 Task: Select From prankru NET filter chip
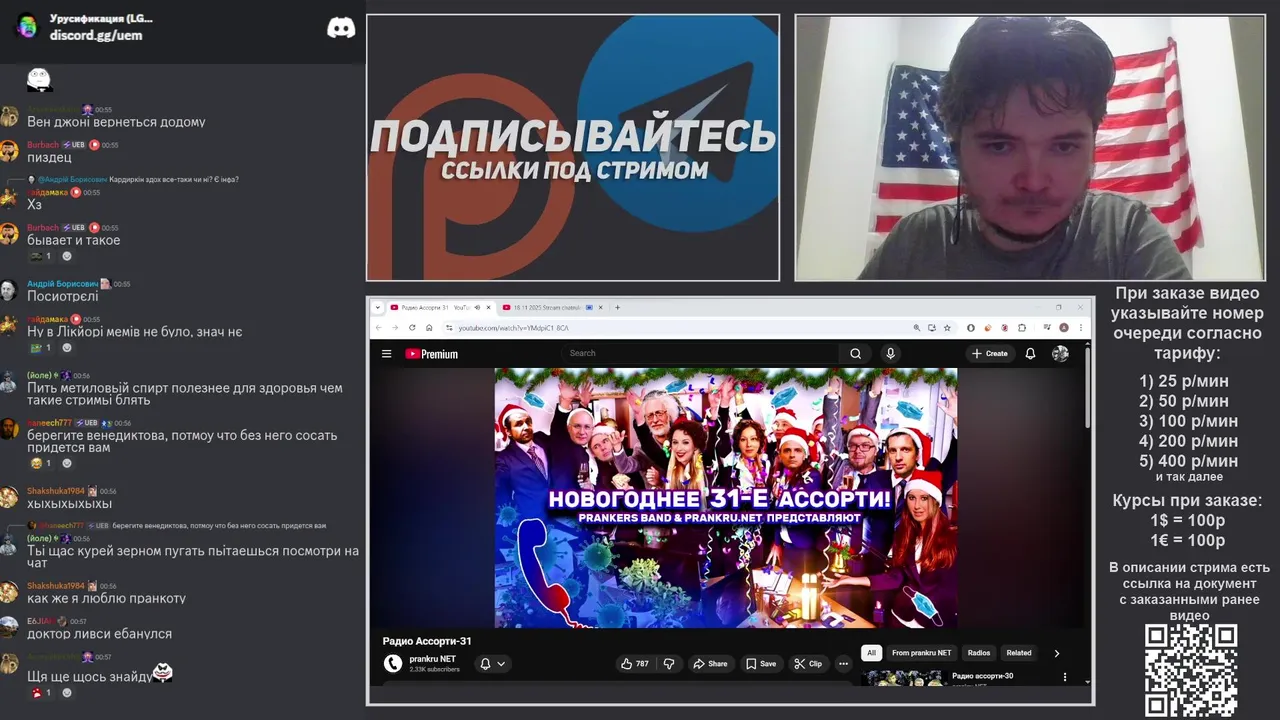coord(922,653)
